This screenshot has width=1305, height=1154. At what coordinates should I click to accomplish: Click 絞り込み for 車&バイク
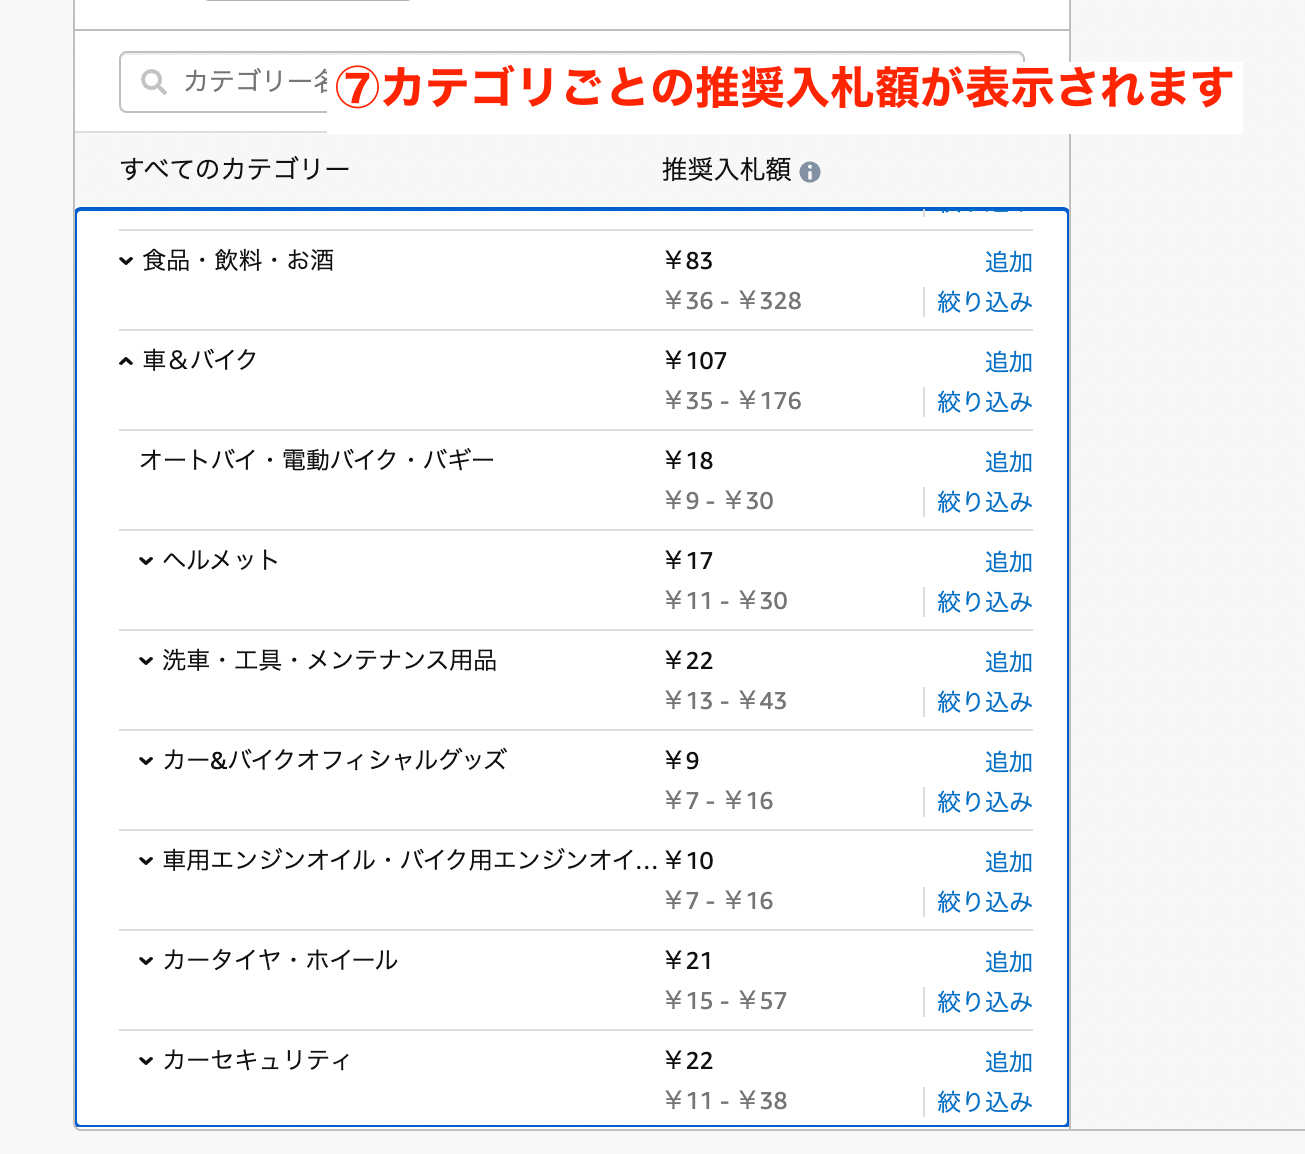(x=984, y=401)
